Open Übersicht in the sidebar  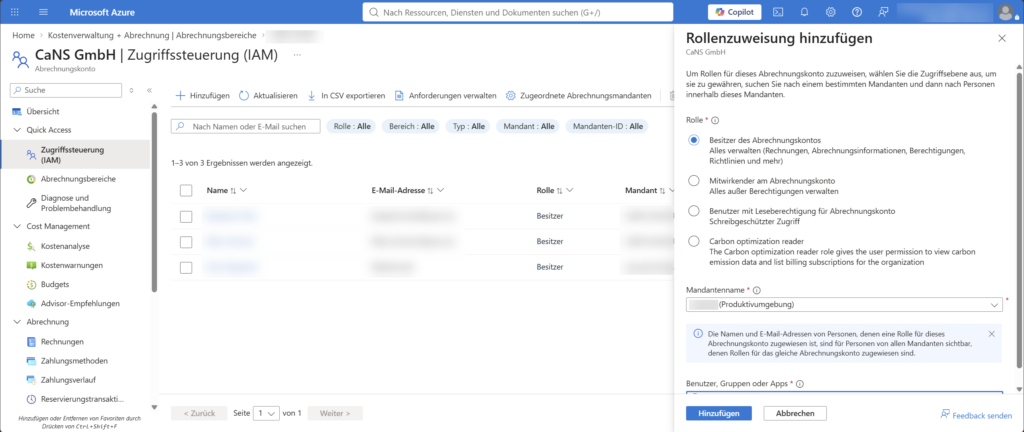[42, 111]
